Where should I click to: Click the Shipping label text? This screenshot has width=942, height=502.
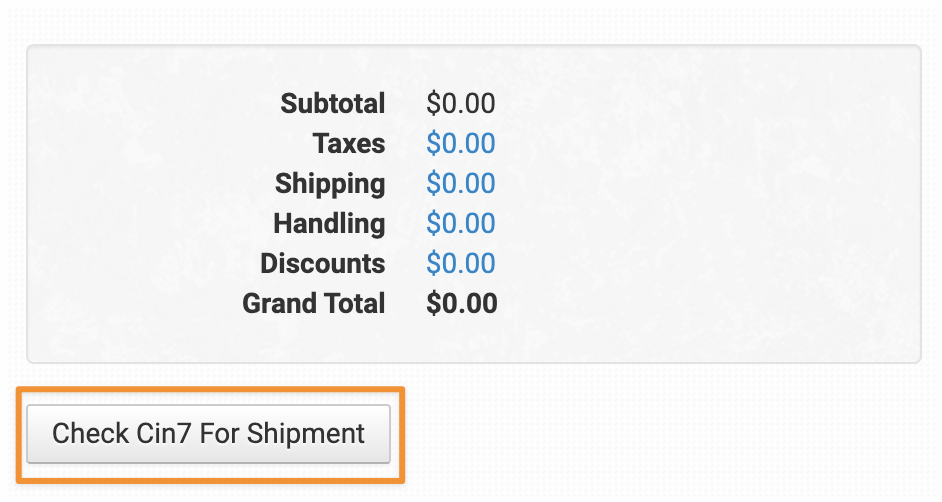click(330, 184)
